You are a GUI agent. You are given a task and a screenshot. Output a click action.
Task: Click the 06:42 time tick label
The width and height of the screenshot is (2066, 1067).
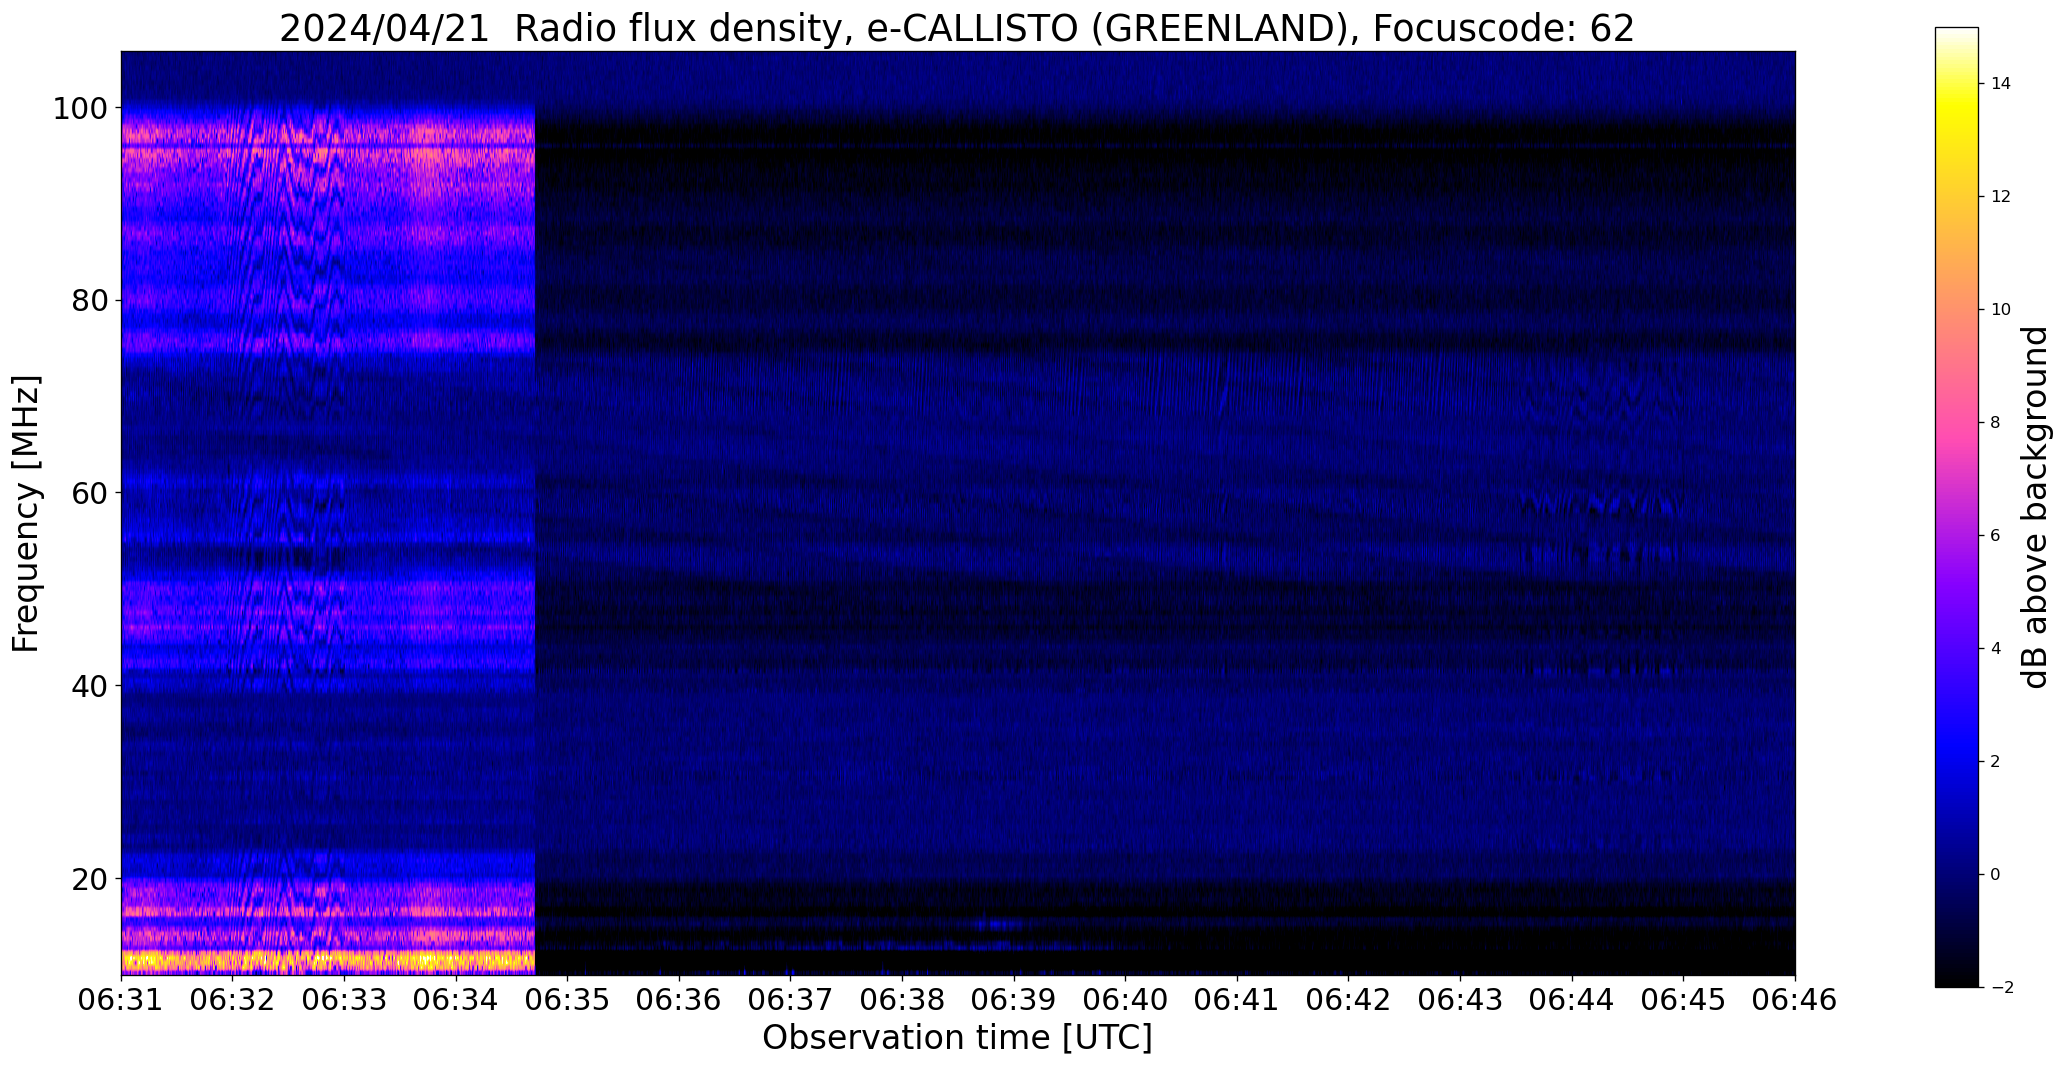1349,1001
